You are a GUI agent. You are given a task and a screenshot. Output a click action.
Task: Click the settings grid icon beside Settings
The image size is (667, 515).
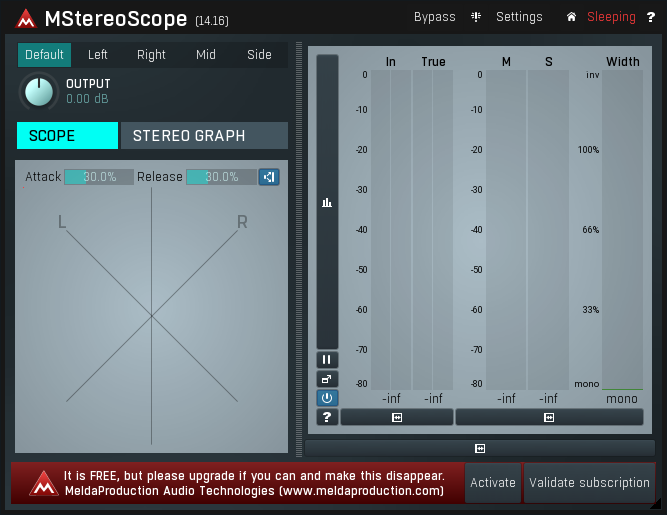(477, 17)
